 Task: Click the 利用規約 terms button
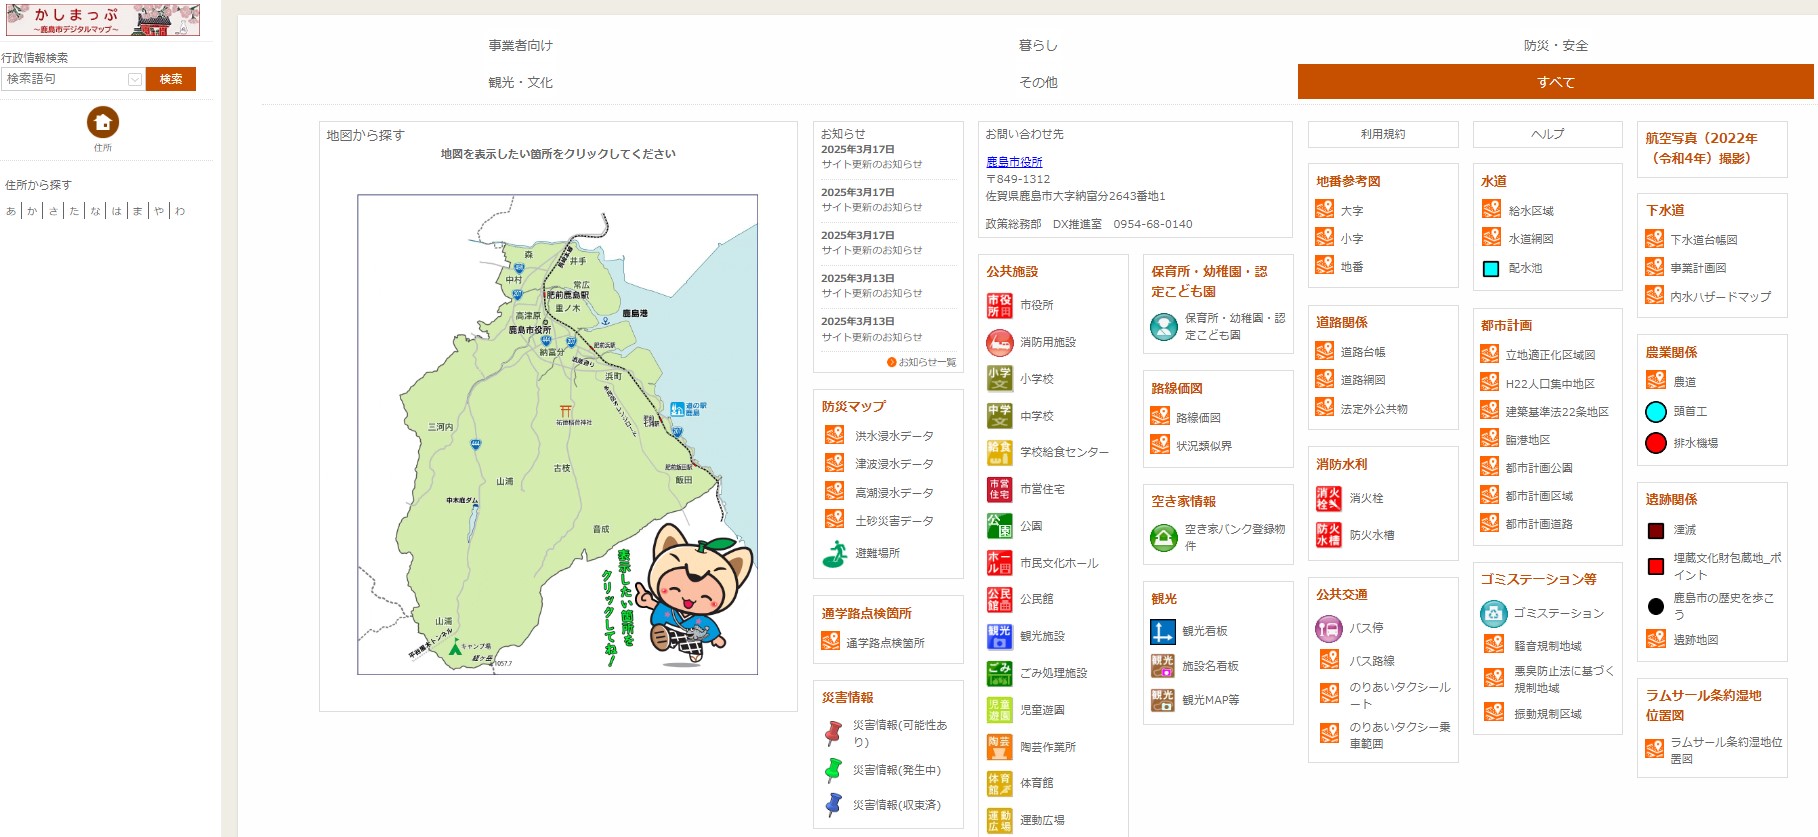(1382, 134)
